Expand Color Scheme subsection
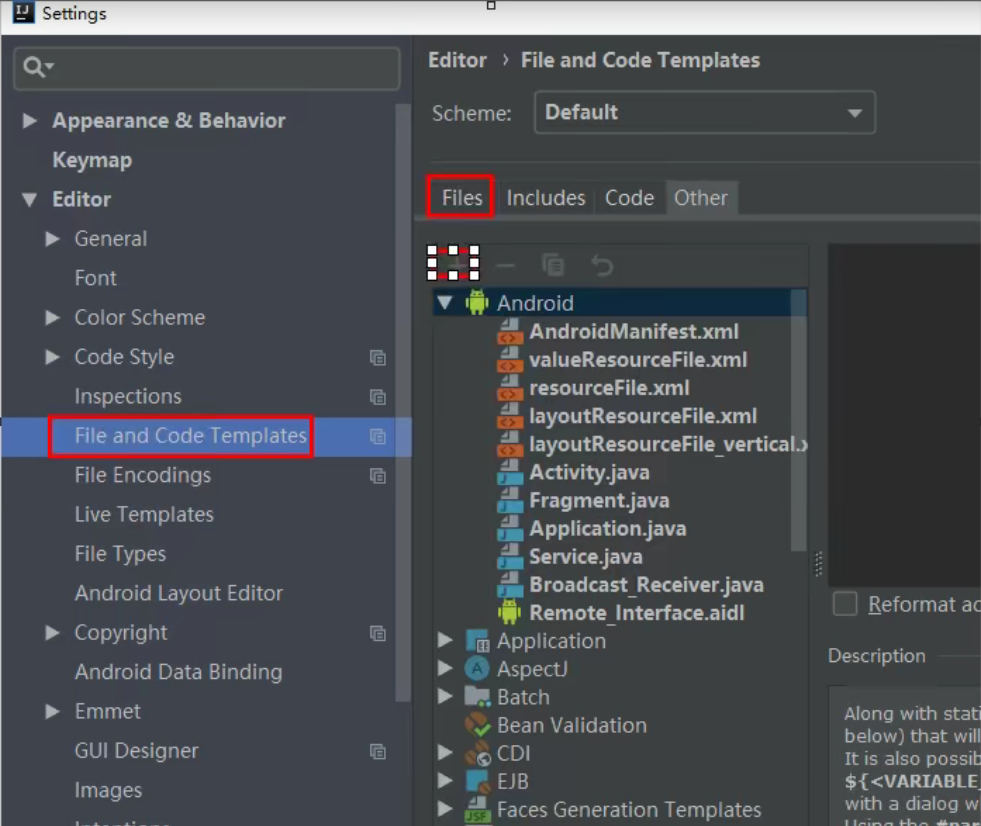981x826 pixels. [x=53, y=318]
